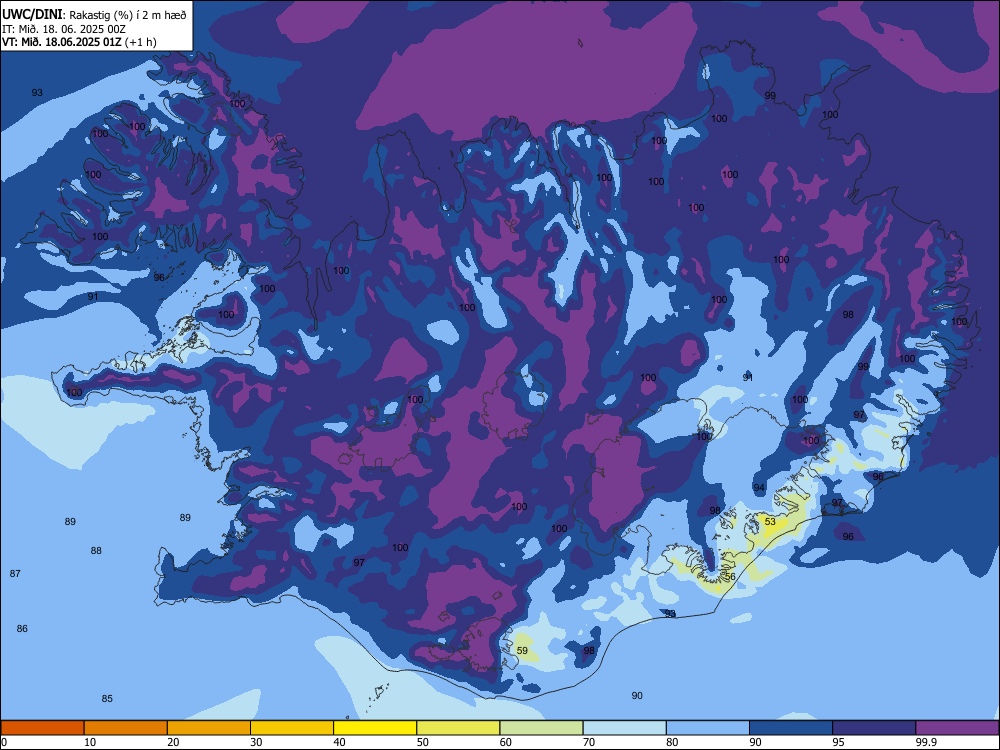Click the legend scale label 80
The image size is (1000, 750).
click(672, 742)
